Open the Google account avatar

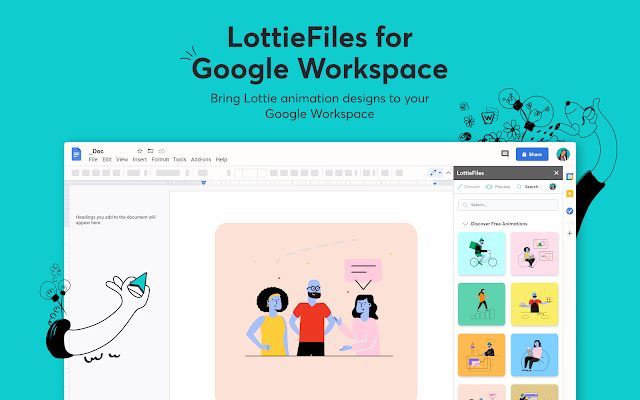(563, 154)
